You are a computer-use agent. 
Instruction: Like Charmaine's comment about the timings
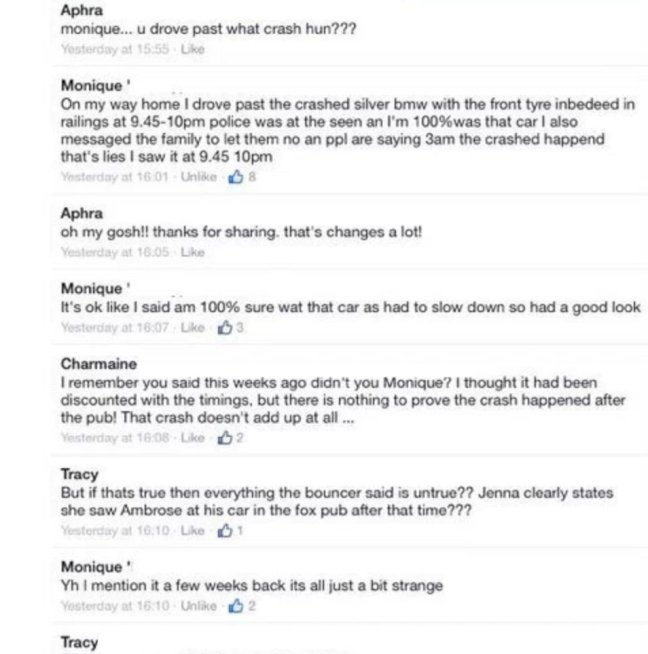(189, 438)
